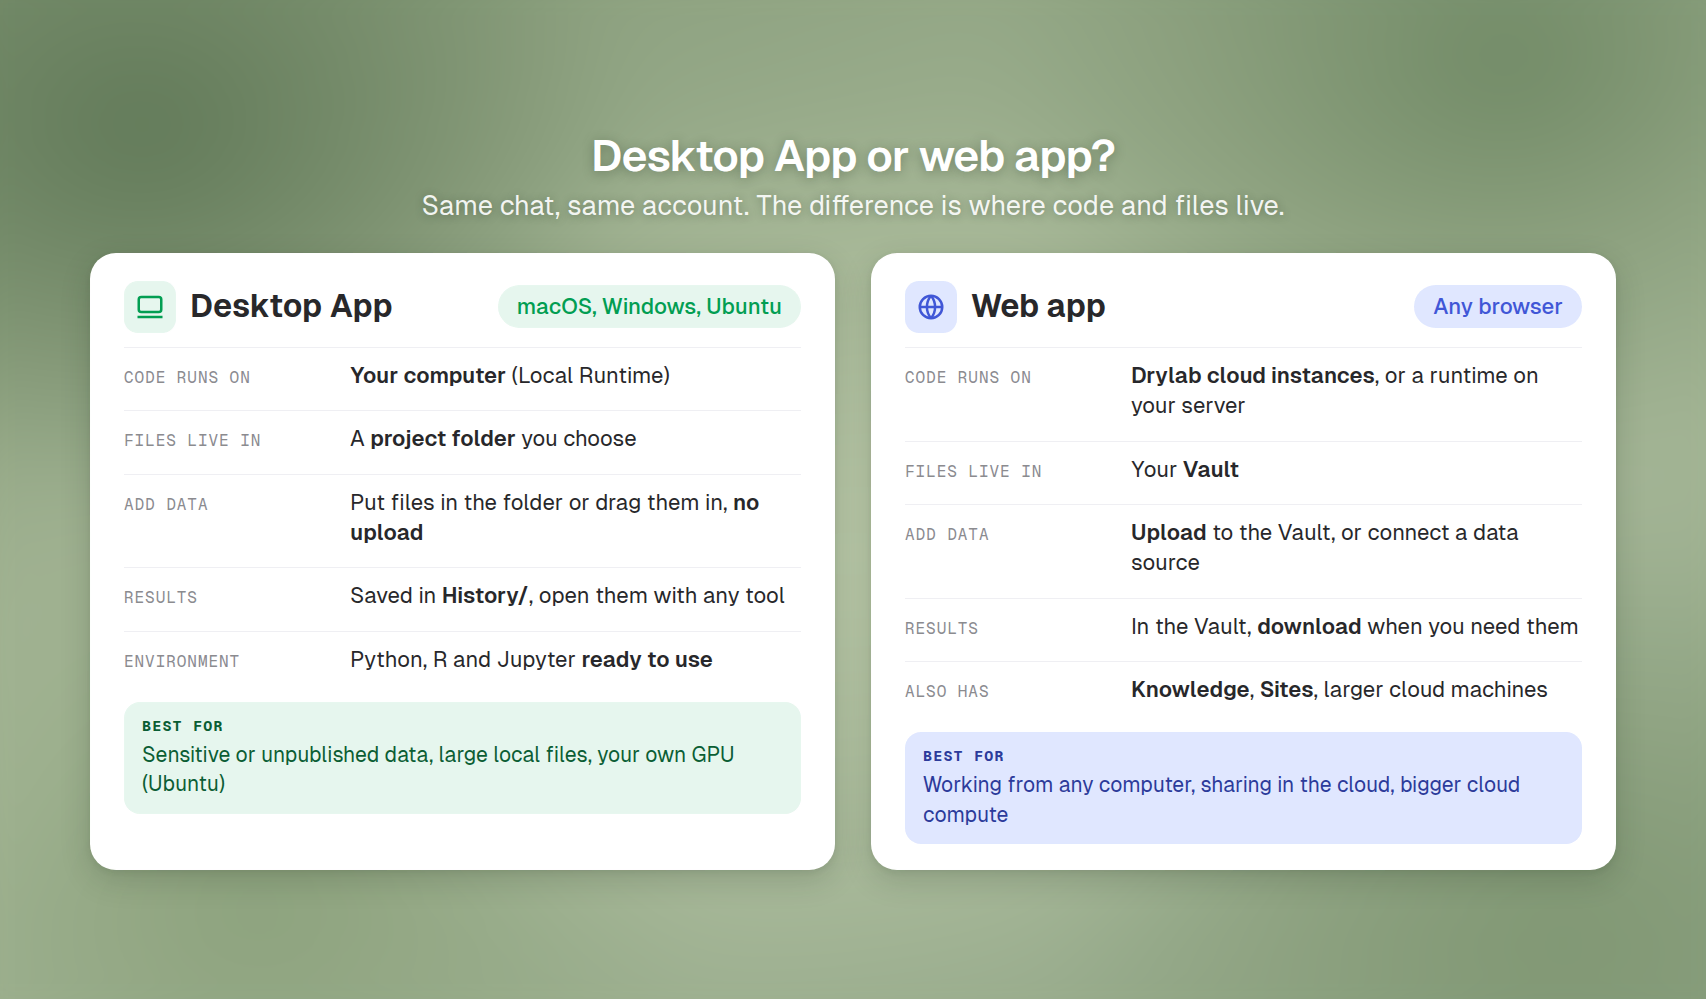1706x999 pixels.
Task: Click Your computer (Local Runtime) text
Action: (x=510, y=376)
